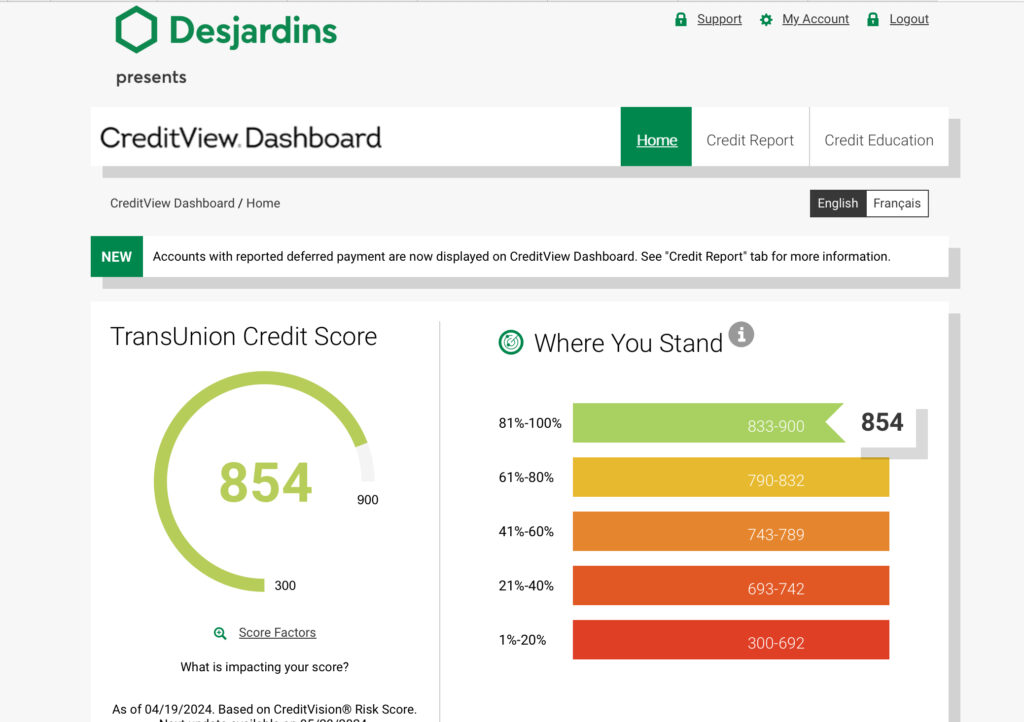Log out using the Logout link
Image resolution: width=1024 pixels, height=722 pixels.
coord(909,19)
